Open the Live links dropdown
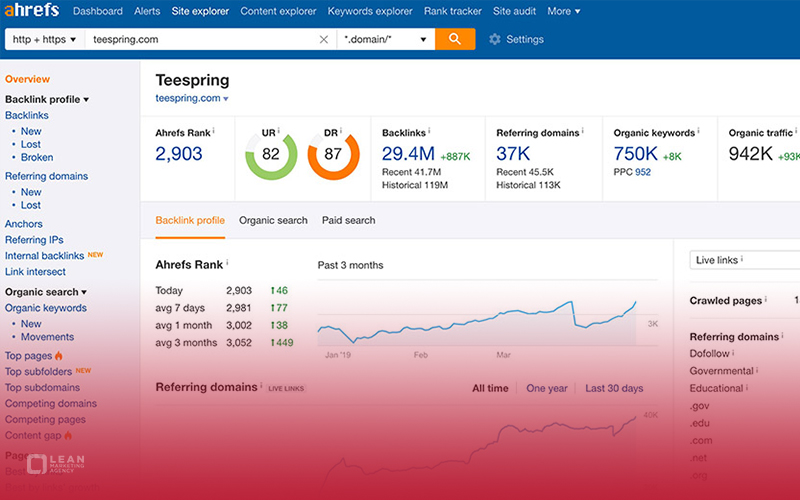 [x=744, y=260]
